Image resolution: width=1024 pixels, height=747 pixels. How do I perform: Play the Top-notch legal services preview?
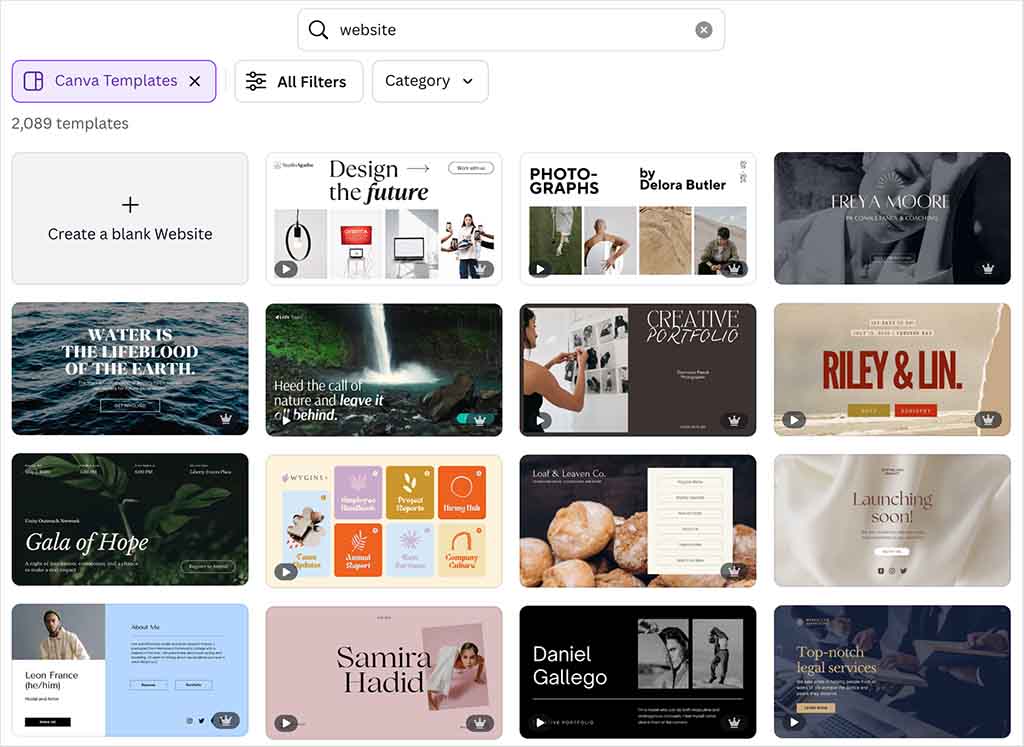point(795,722)
